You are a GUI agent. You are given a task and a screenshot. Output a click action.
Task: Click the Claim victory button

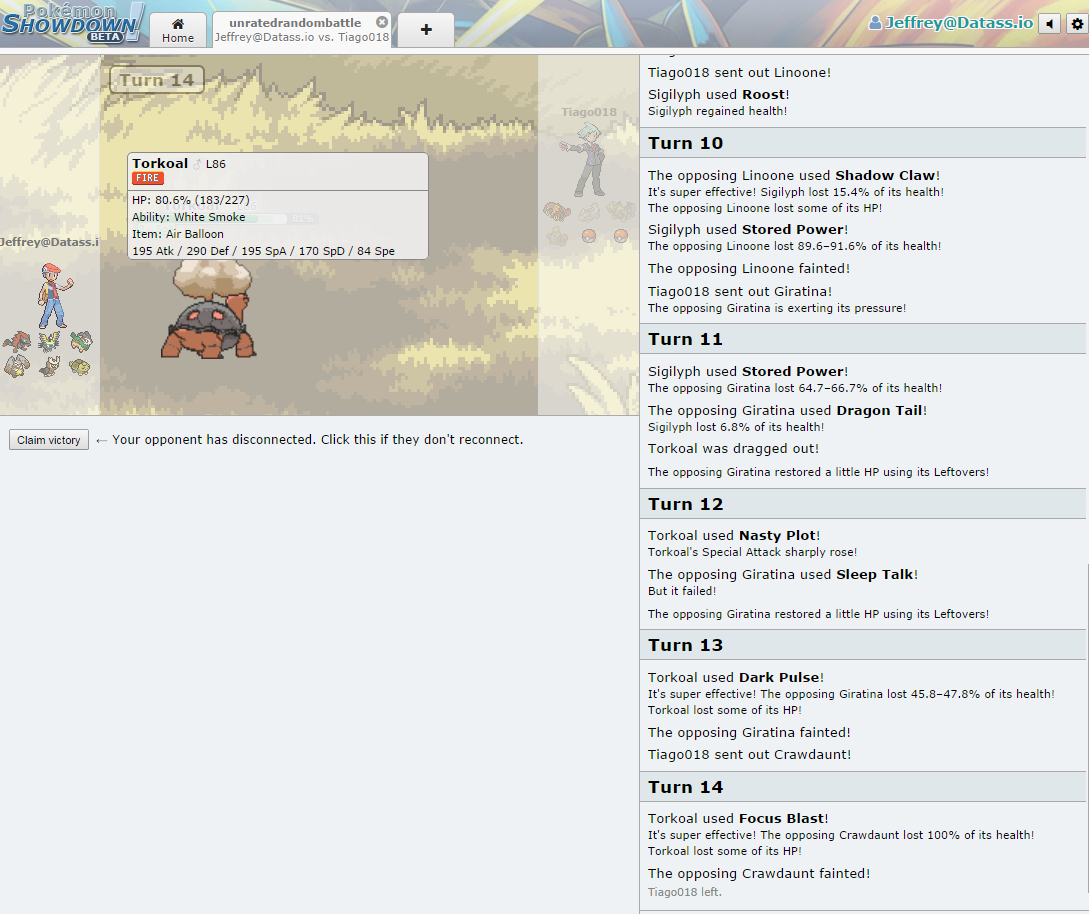pyautogui.click(x=49, y=440)
